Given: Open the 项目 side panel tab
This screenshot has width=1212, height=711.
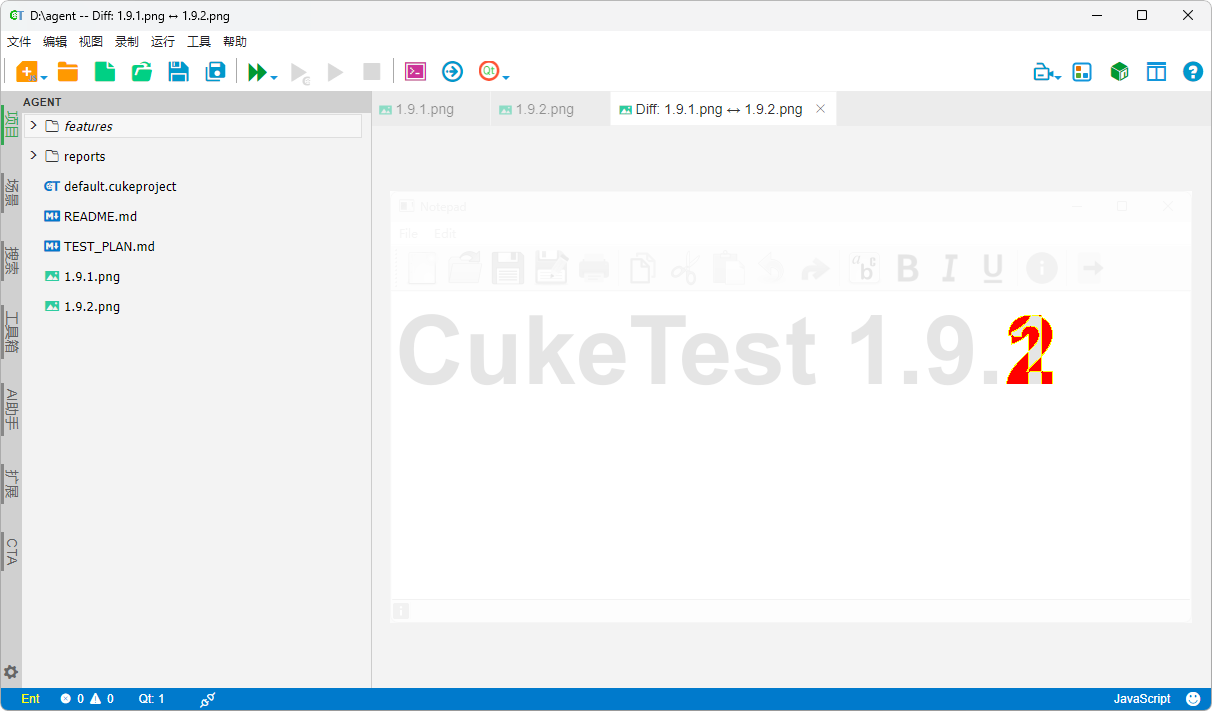Looking at the screenshot, I should coord(11,124).
